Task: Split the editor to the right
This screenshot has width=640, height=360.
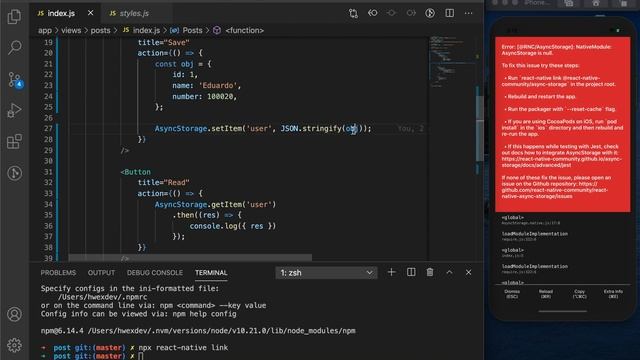Action: tap(449, 13)
